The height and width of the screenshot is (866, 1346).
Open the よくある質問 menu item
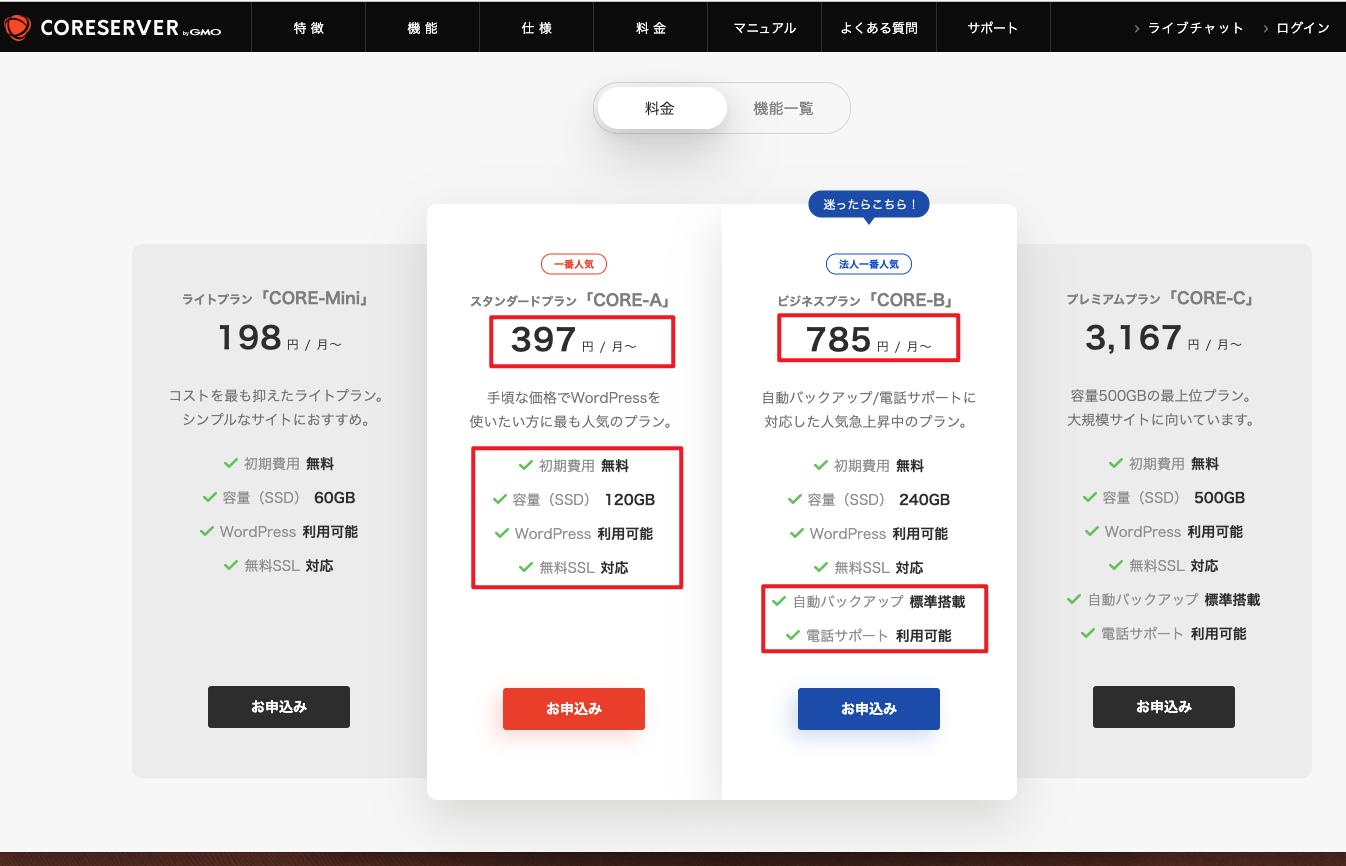click(x=879, y=27)
